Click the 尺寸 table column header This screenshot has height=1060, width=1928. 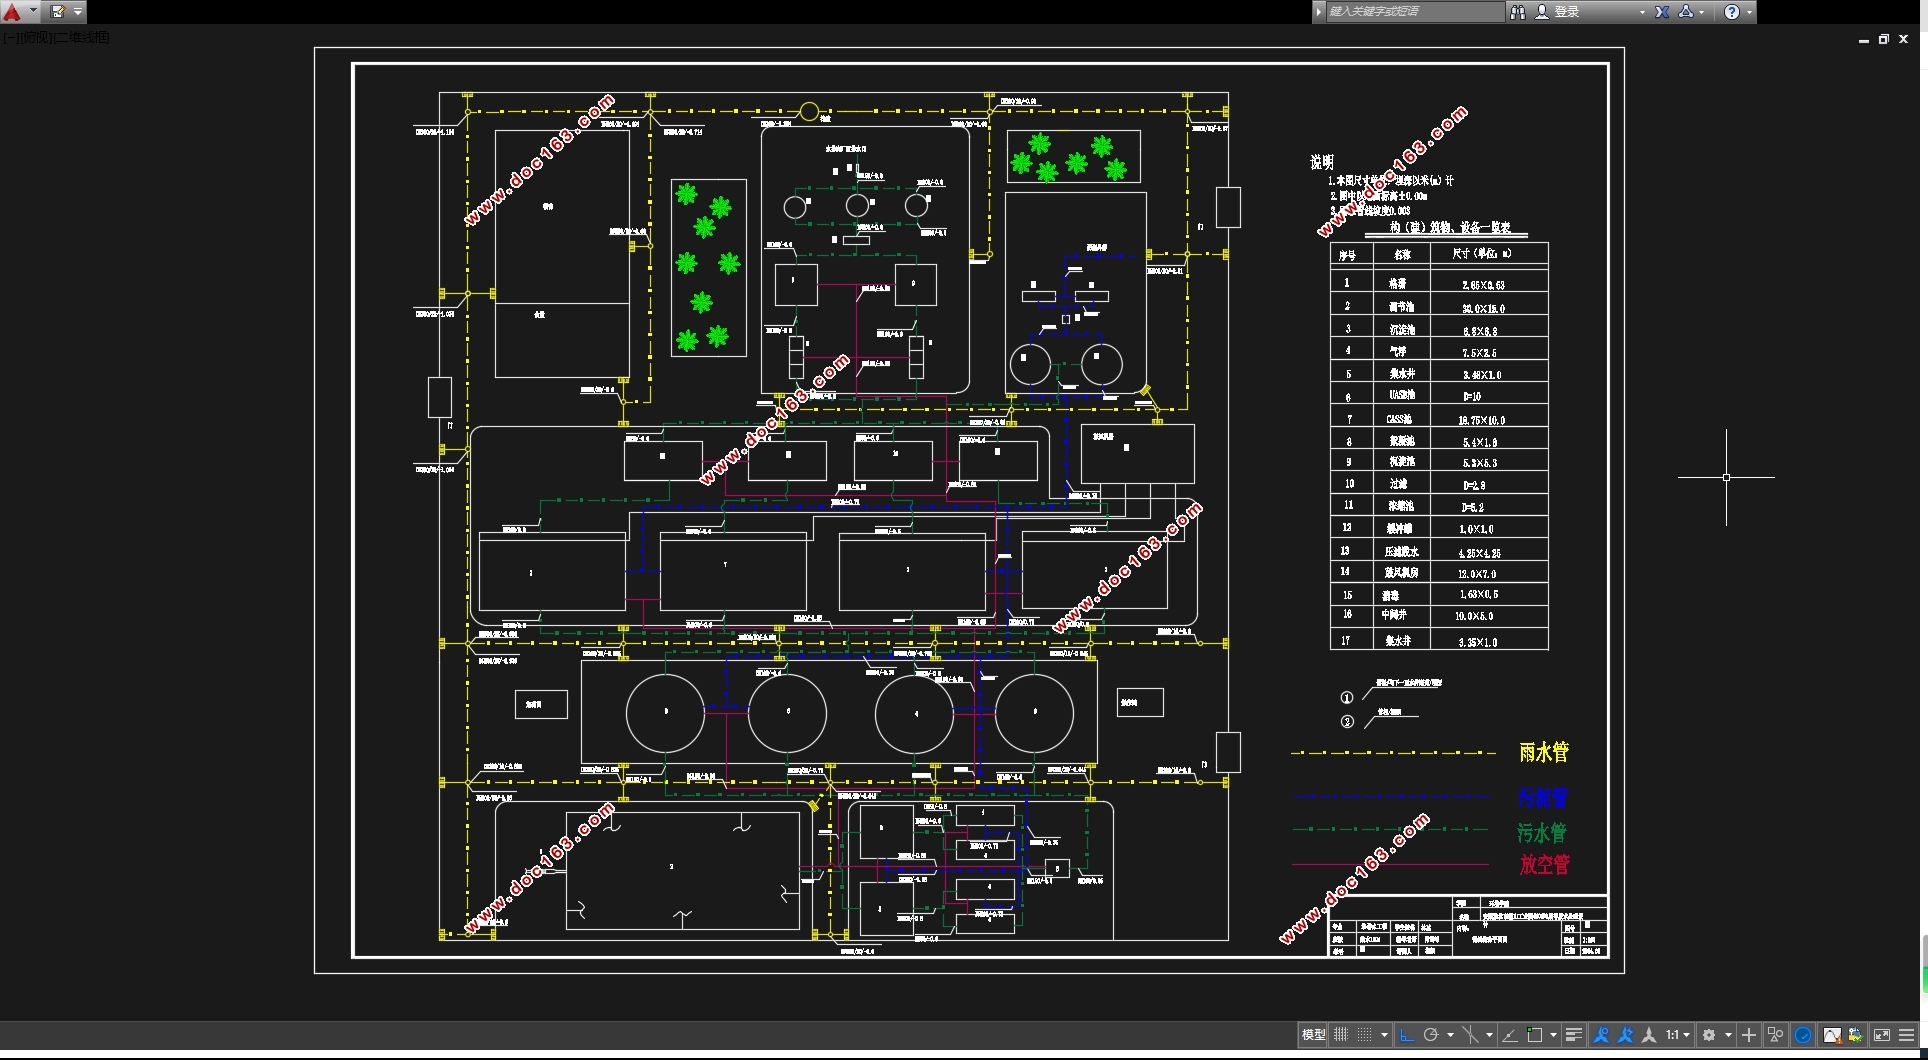coord(1482,254)
